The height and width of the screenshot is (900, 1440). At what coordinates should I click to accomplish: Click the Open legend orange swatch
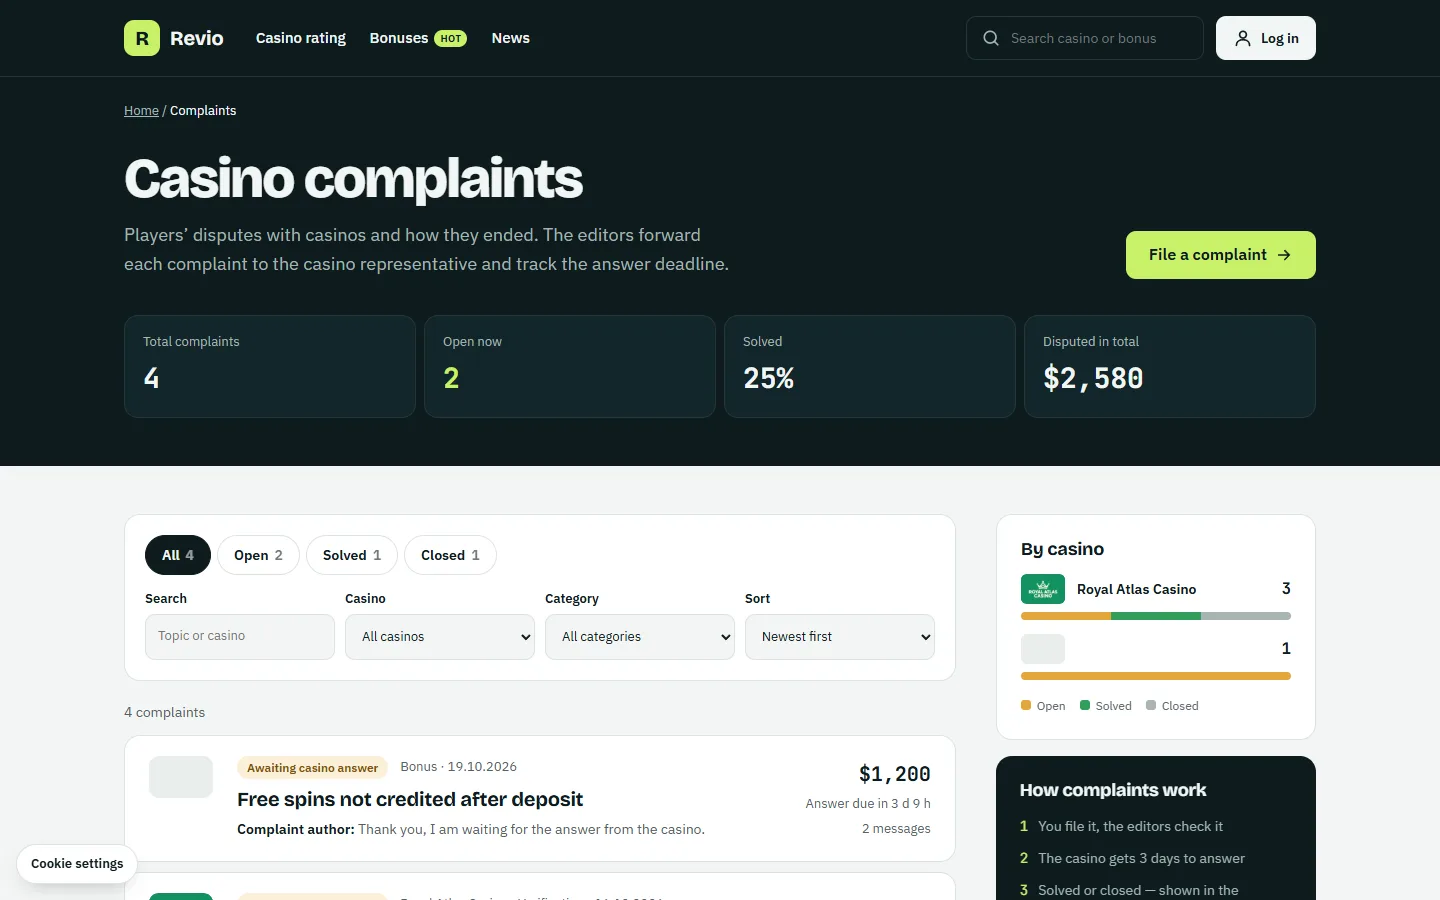[1026, 705]
